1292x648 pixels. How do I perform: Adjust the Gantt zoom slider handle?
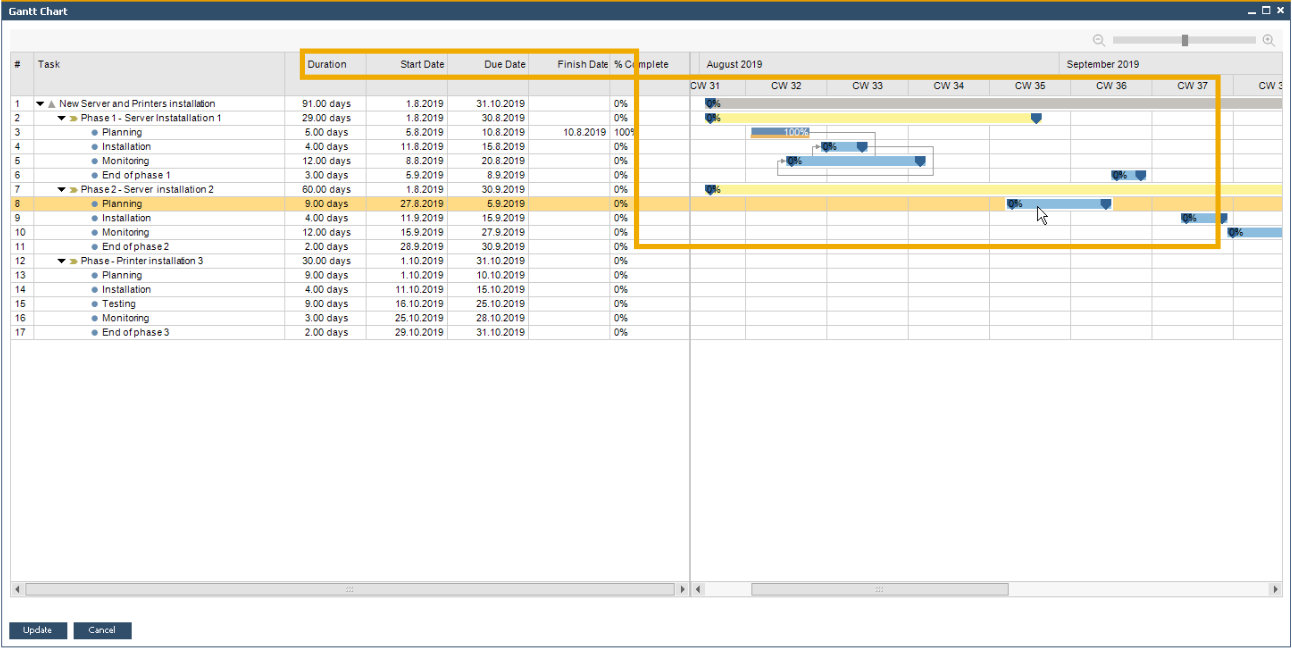[1185, 40]
